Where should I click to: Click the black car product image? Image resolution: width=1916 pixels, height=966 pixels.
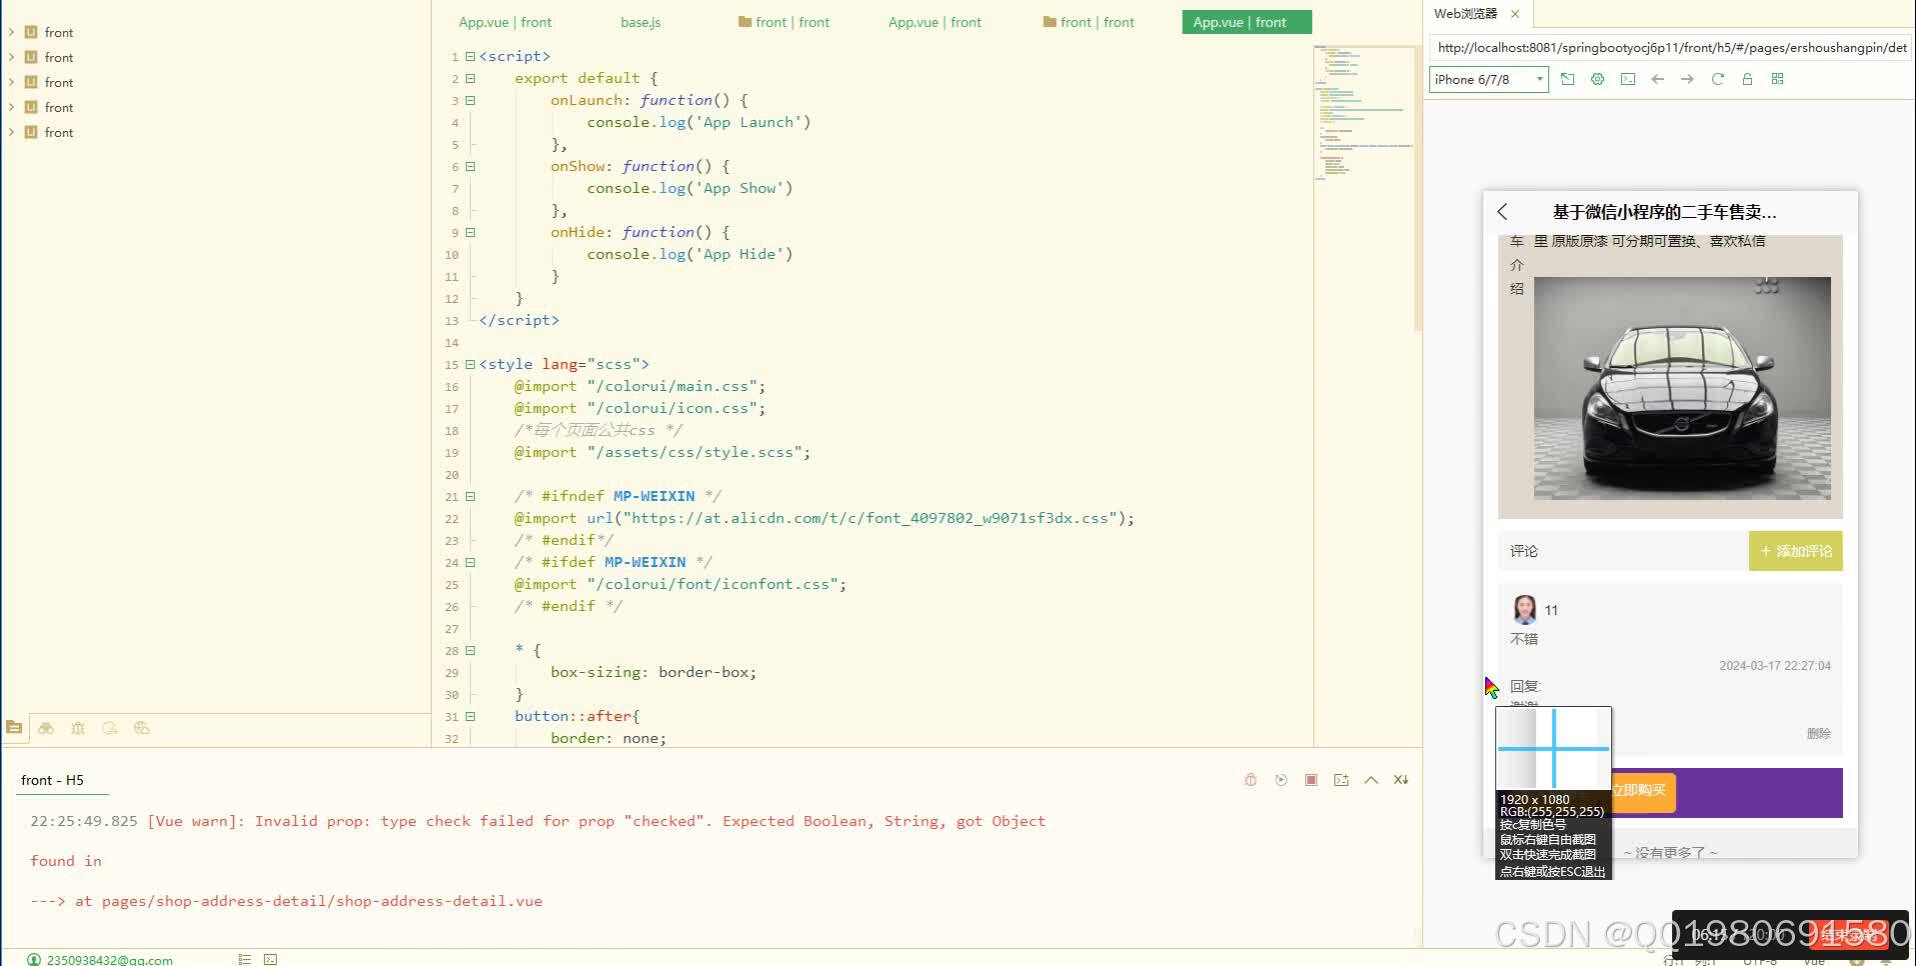click(1681, 388)
